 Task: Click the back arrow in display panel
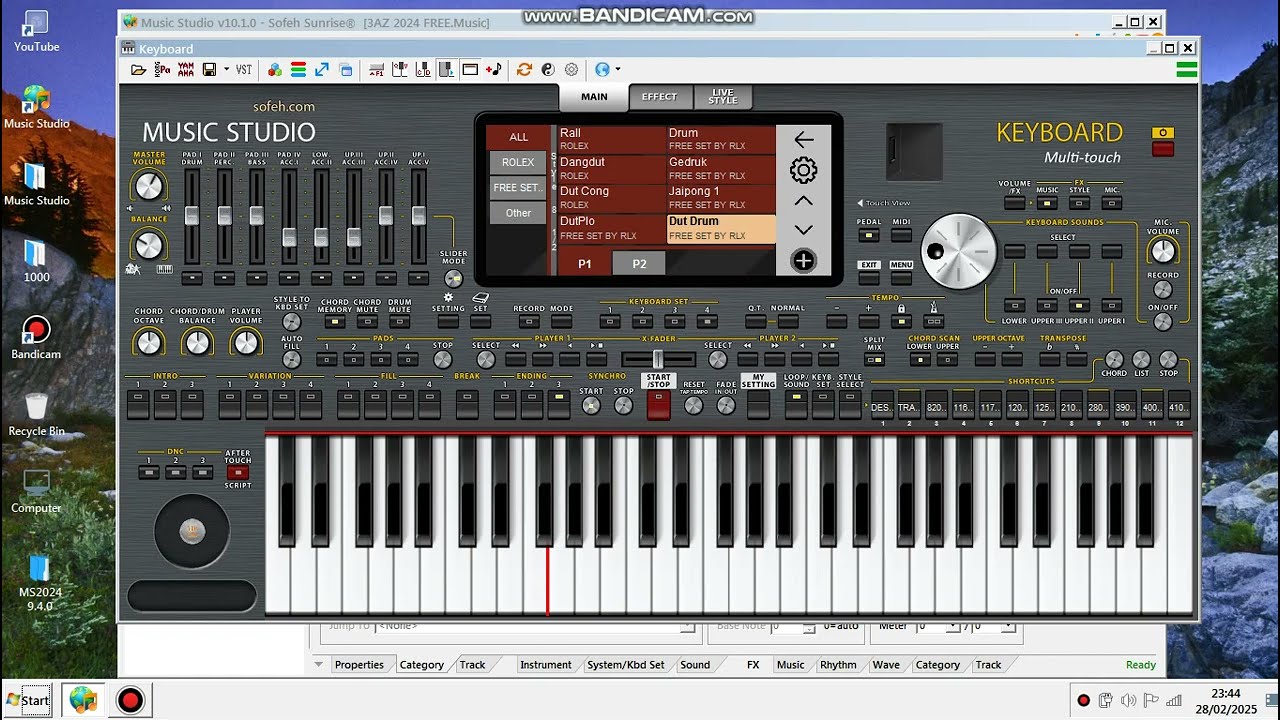(x=803, y=140)
